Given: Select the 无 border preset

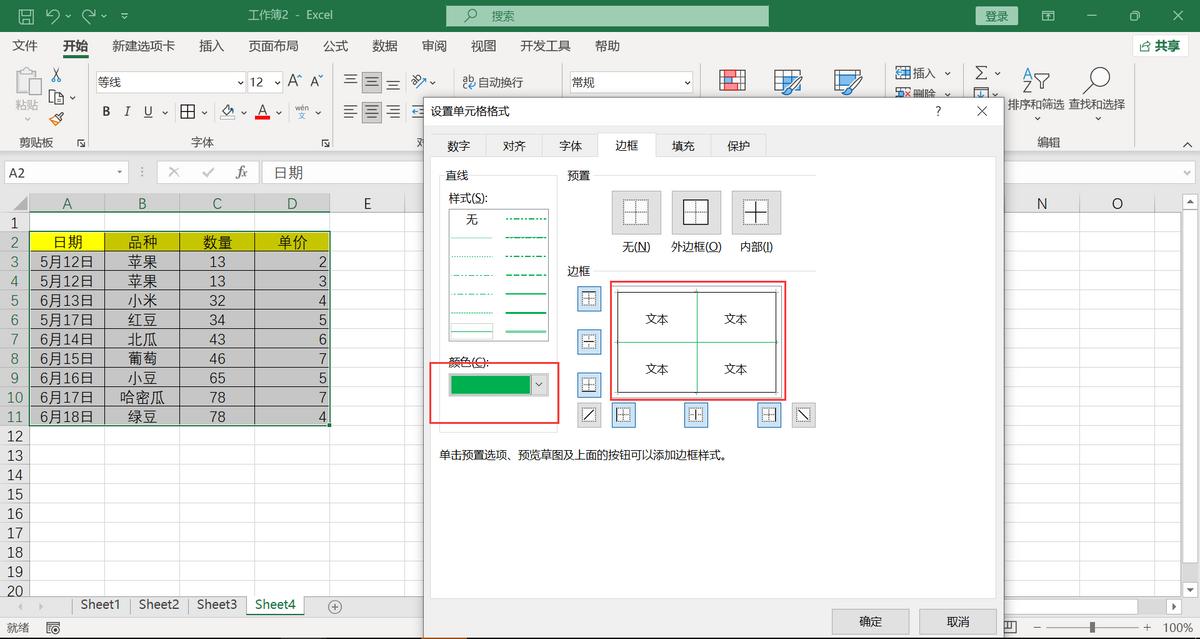Looking at the screenshot, I should point(635,212).
